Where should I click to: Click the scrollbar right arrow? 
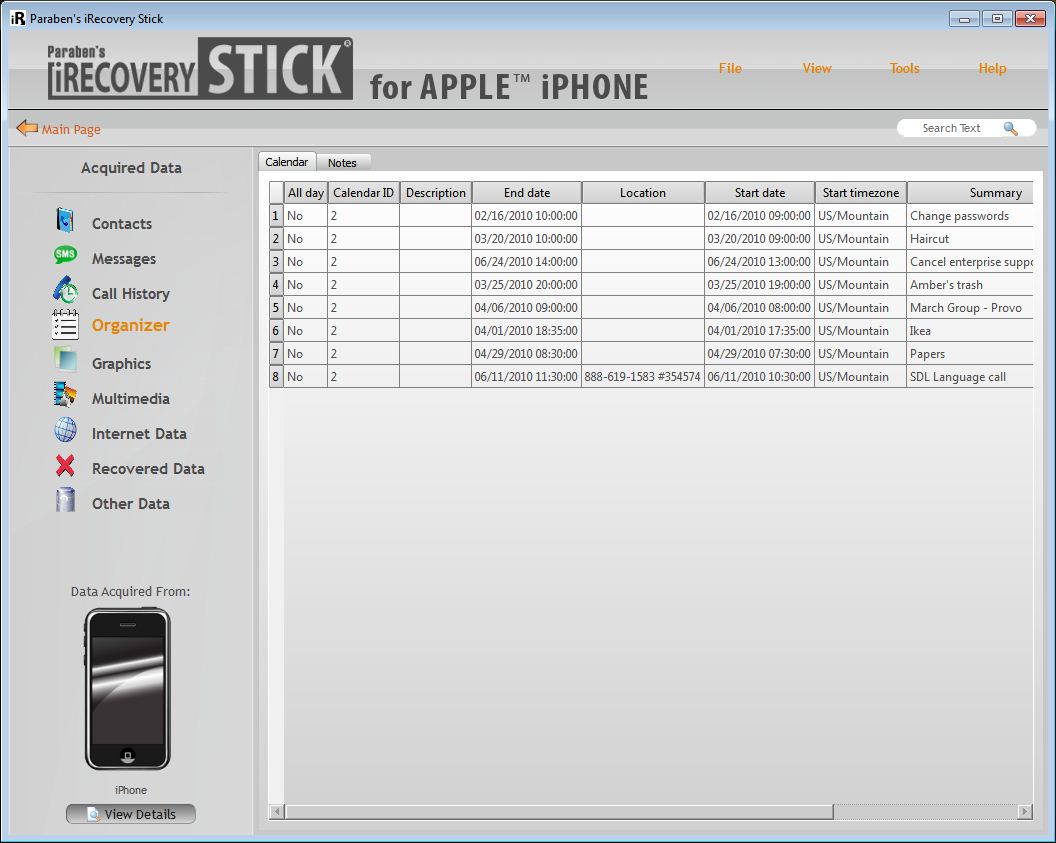(1025, 812)
